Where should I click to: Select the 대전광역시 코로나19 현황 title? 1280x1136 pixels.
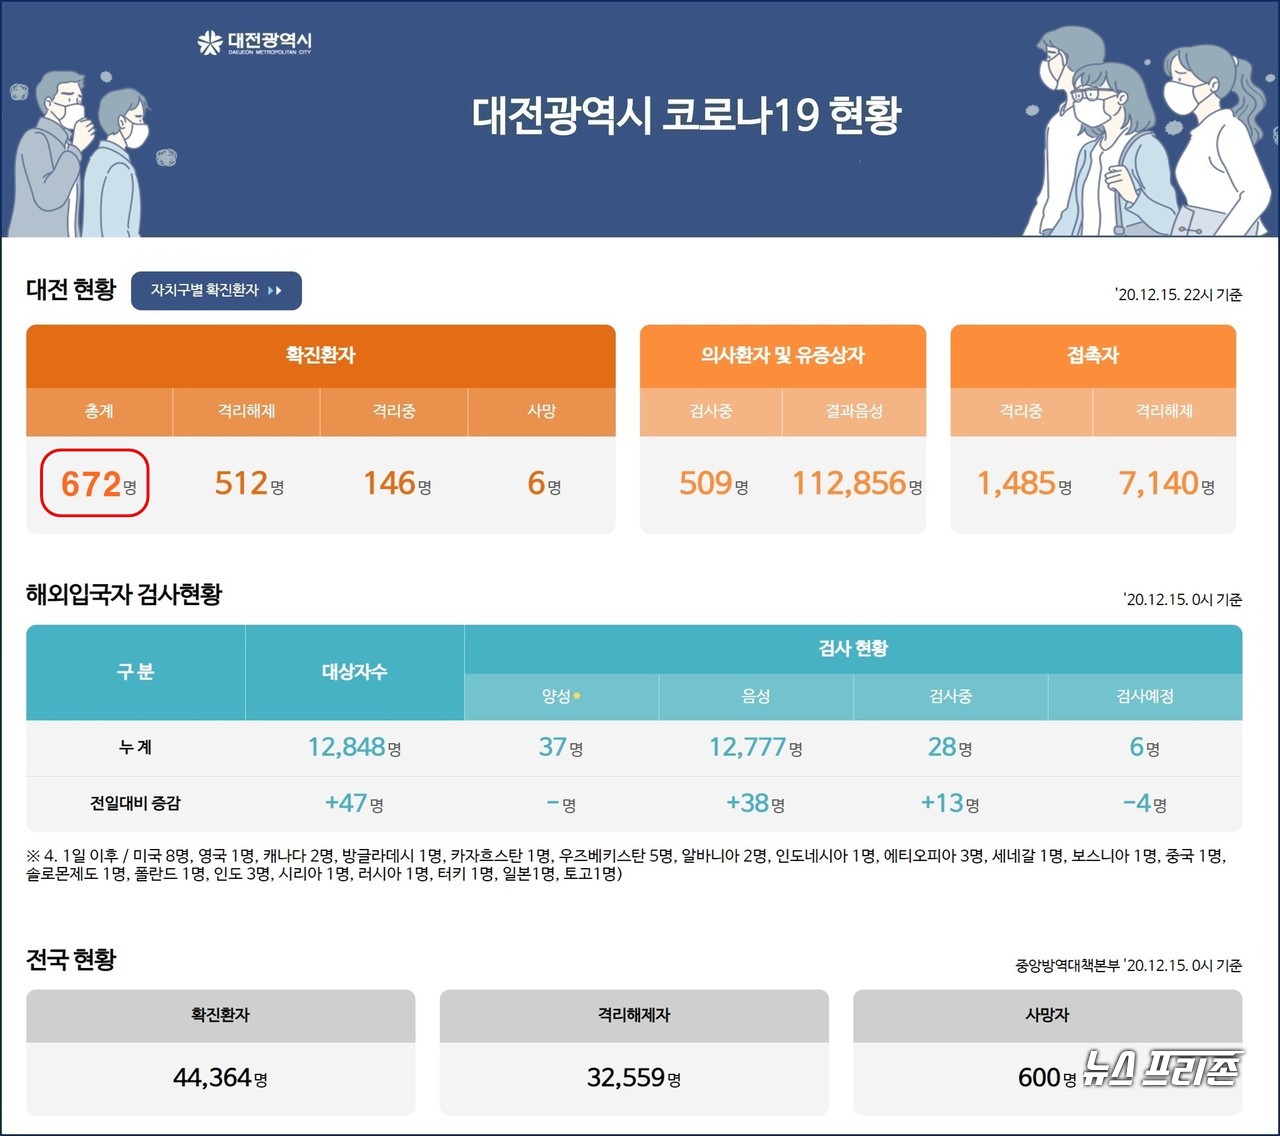(x=686, y=115)
